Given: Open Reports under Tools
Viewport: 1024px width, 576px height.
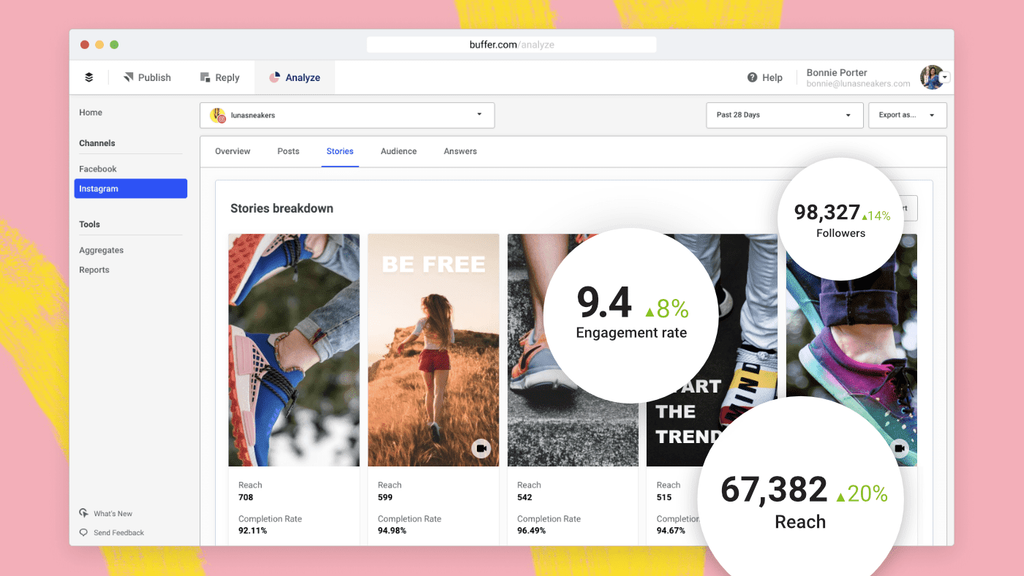Looking at the screenshot, I should 94,270.
